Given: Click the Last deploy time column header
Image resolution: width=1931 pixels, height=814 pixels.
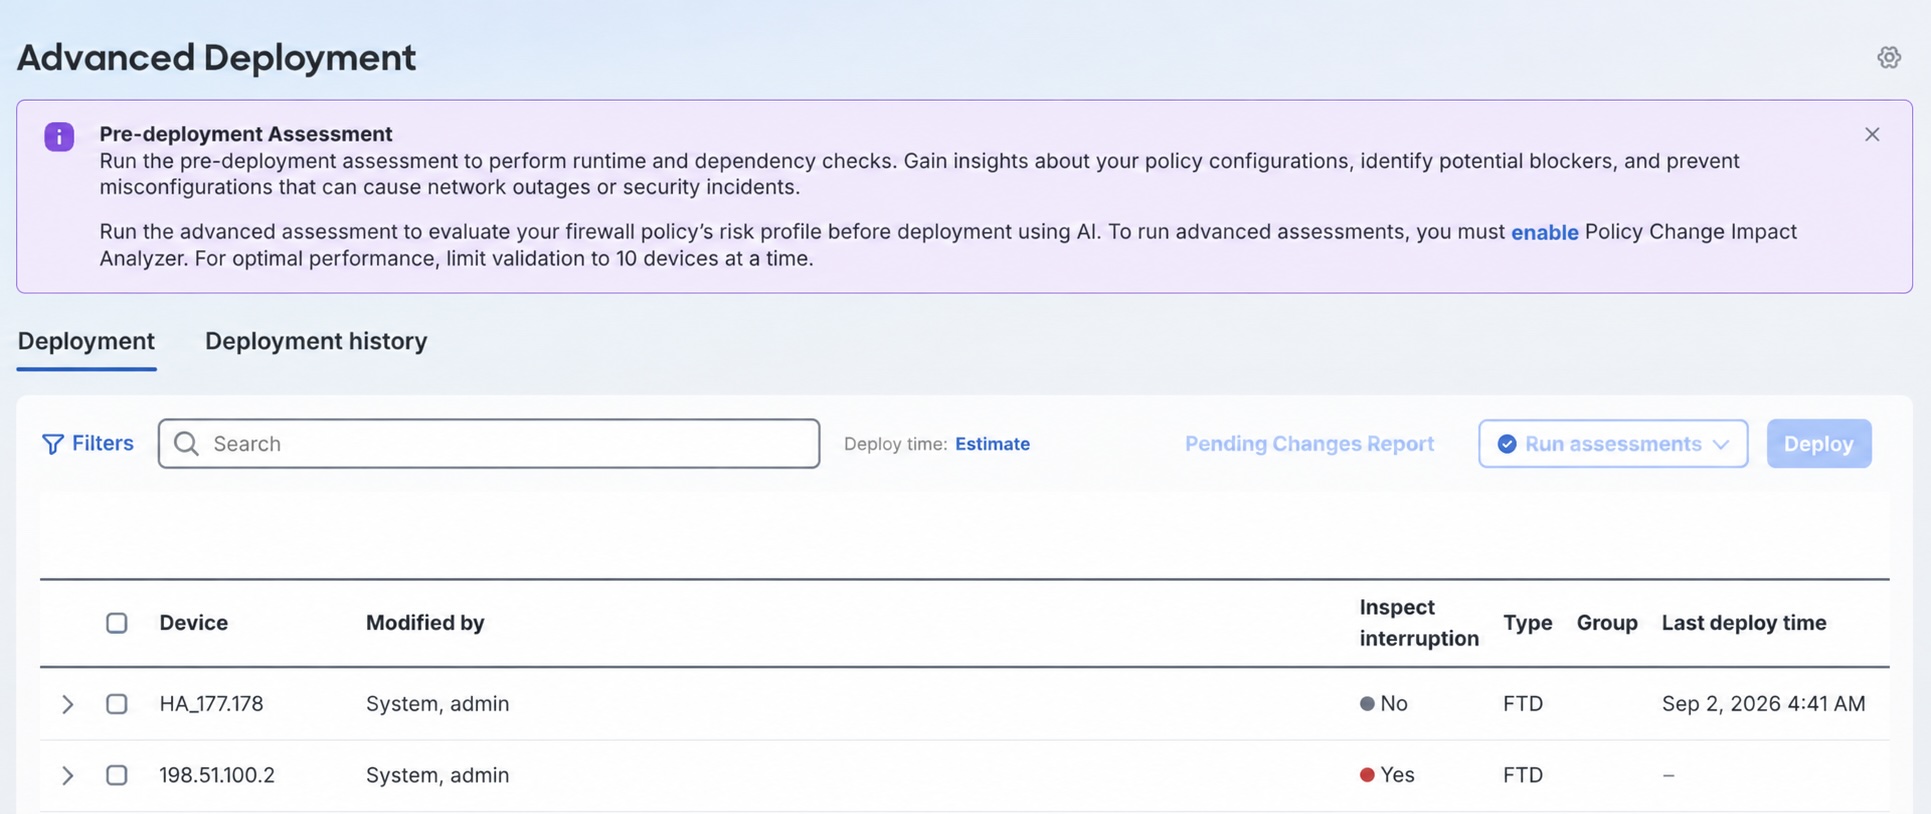Looking at the screenshot, I should click(x=1743, y=623).
